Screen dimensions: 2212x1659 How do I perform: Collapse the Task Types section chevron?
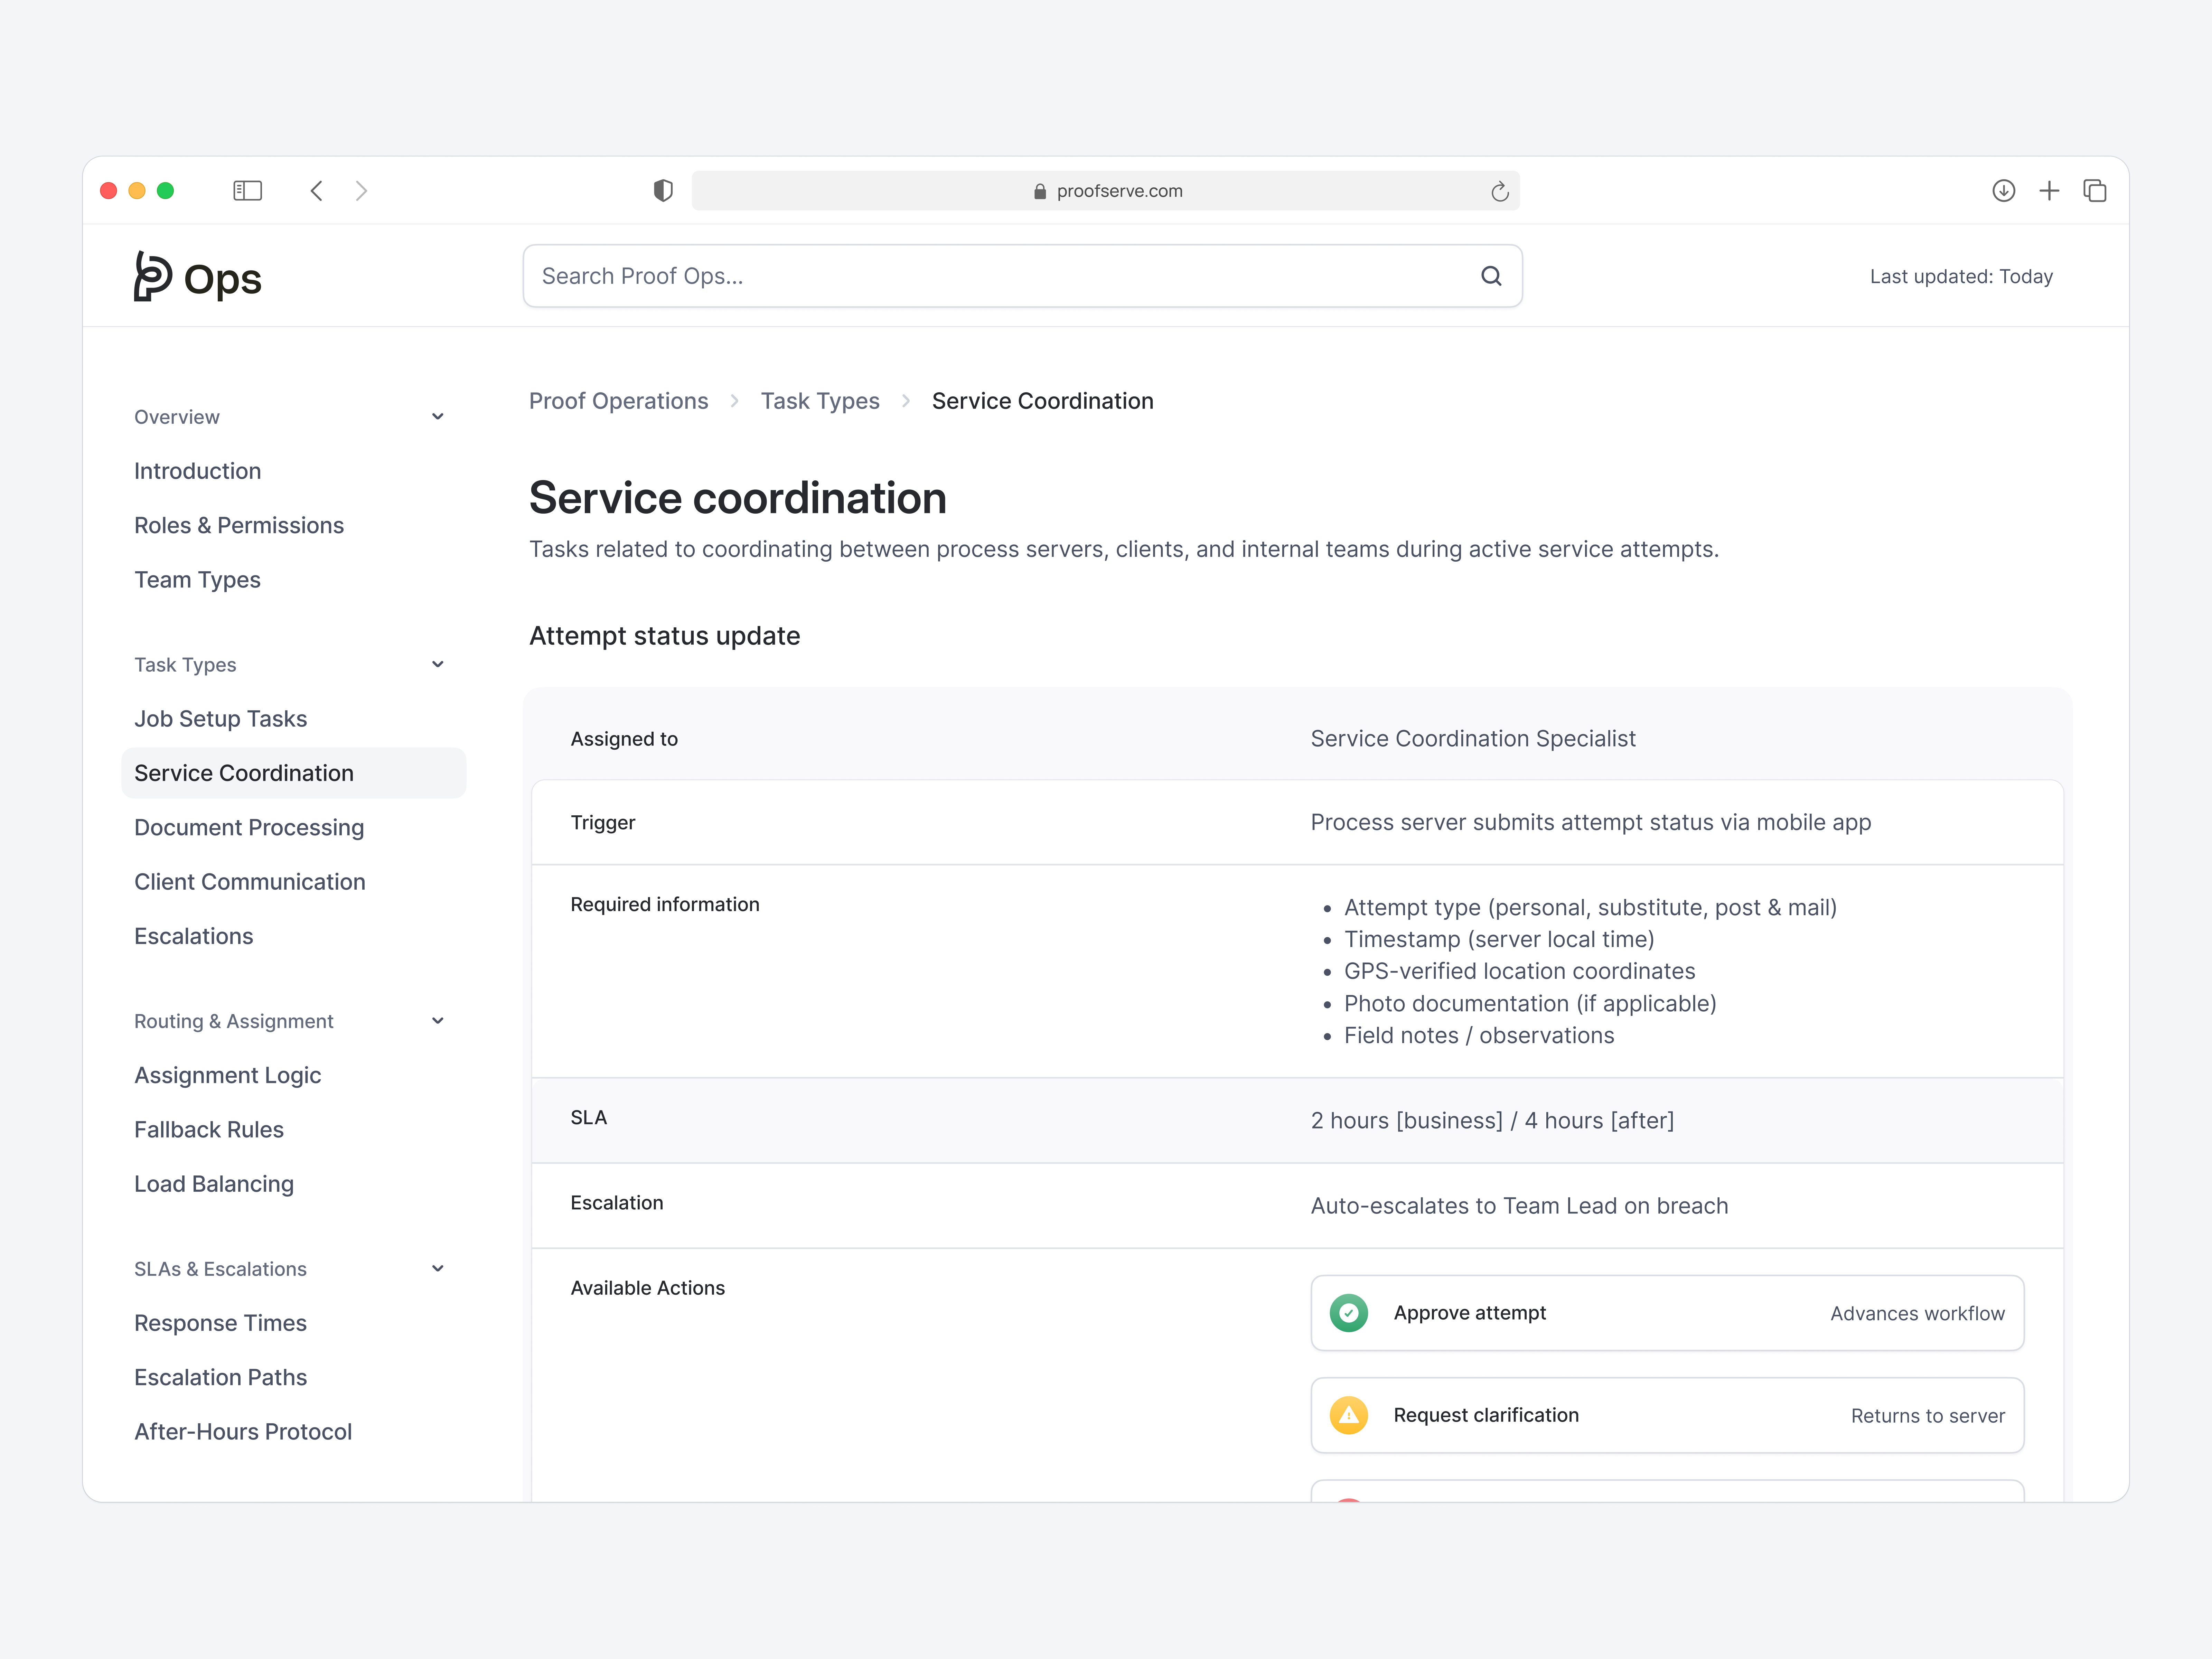coord(438,664)
